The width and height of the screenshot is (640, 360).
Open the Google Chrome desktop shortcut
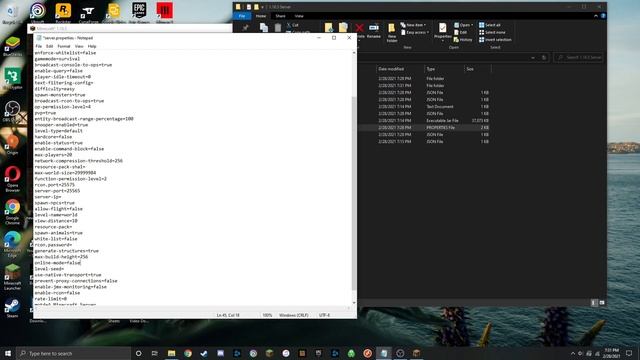tap(12, 212)
